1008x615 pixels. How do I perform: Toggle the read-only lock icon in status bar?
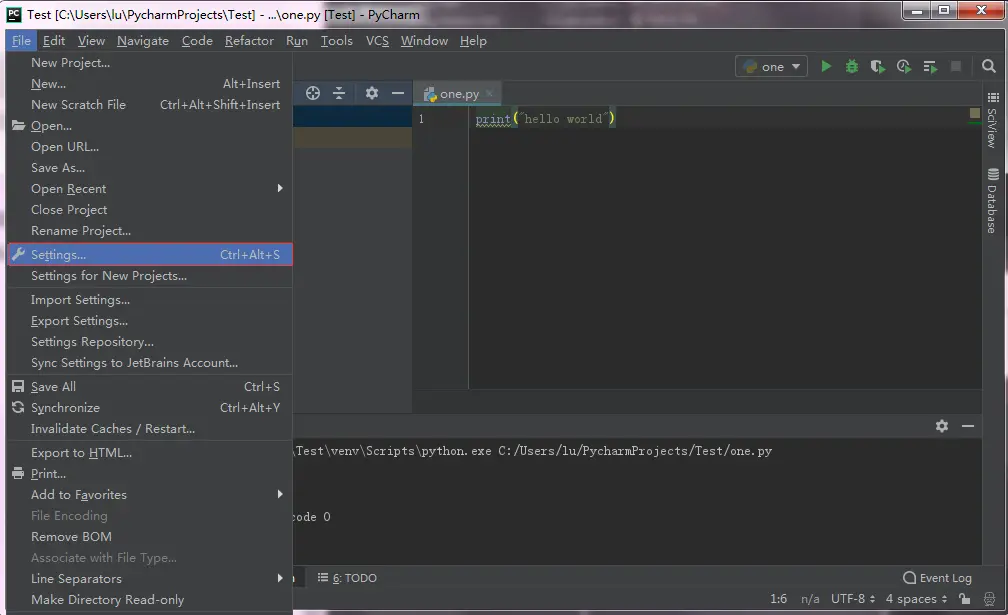(964, 599)
